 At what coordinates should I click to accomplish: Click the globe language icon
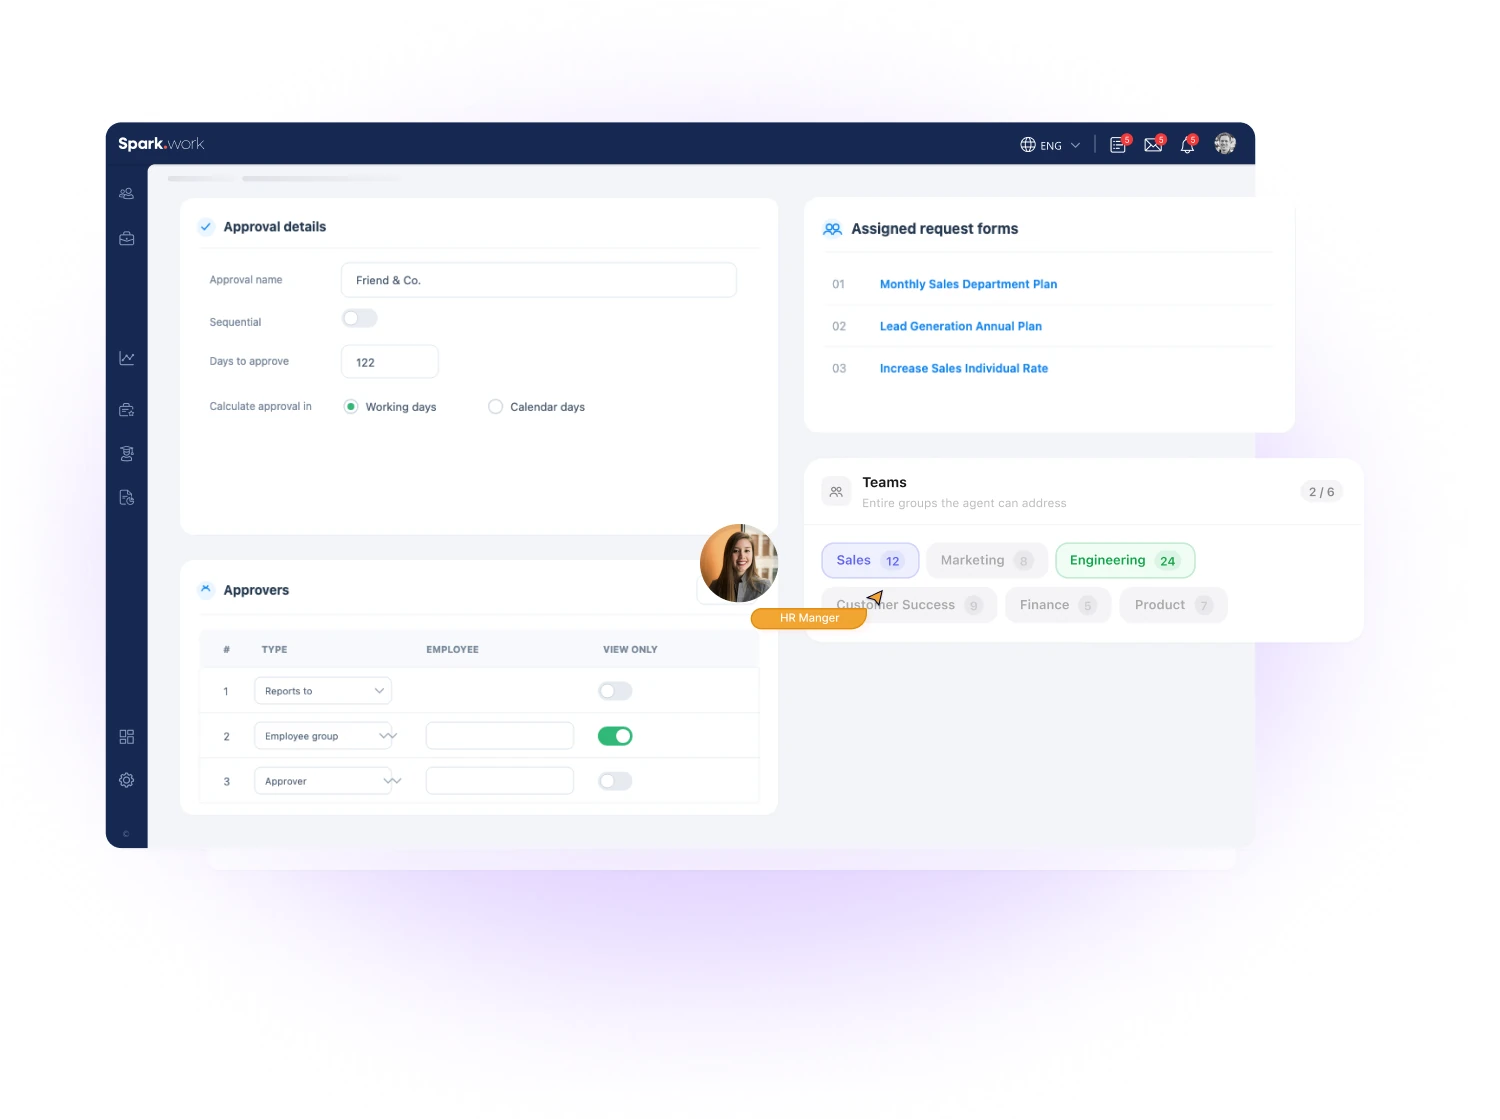pos(1028,145)
